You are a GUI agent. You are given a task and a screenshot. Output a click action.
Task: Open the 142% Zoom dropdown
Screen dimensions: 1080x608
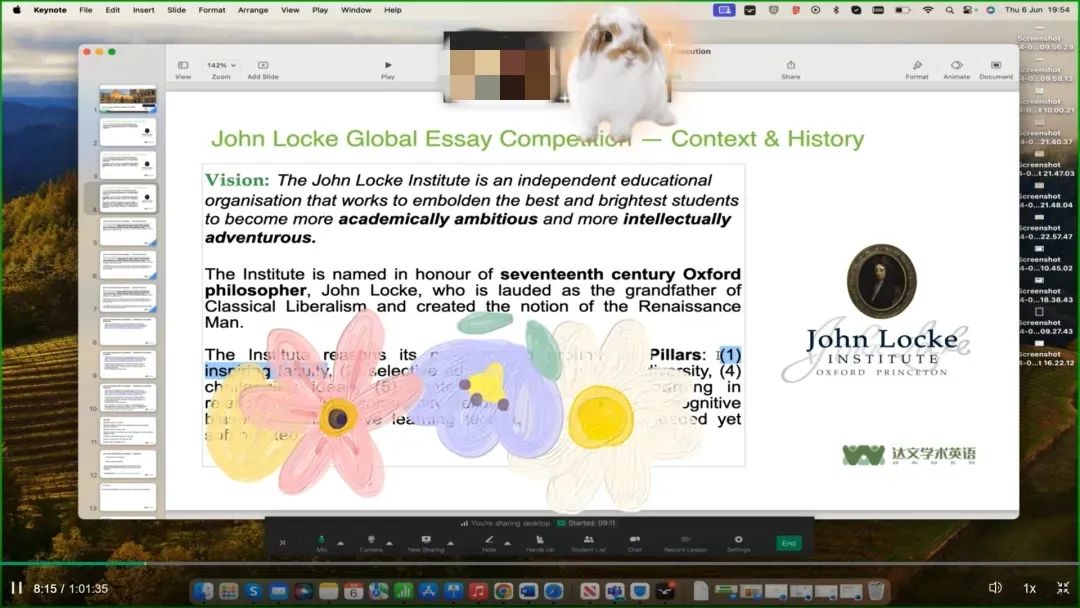point(221,65)
